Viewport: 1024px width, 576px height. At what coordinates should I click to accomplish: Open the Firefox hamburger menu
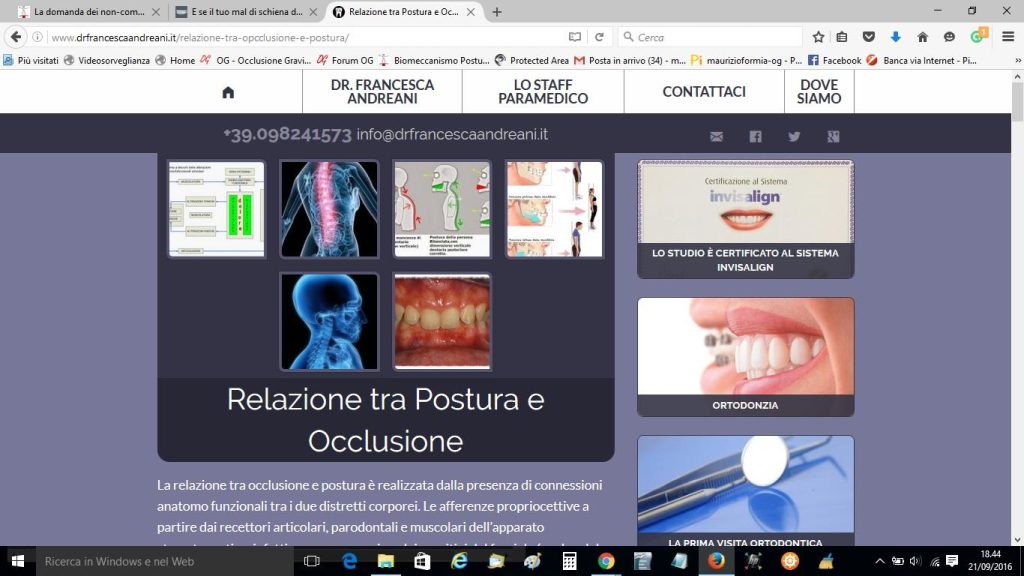(x=1008, y=37)
